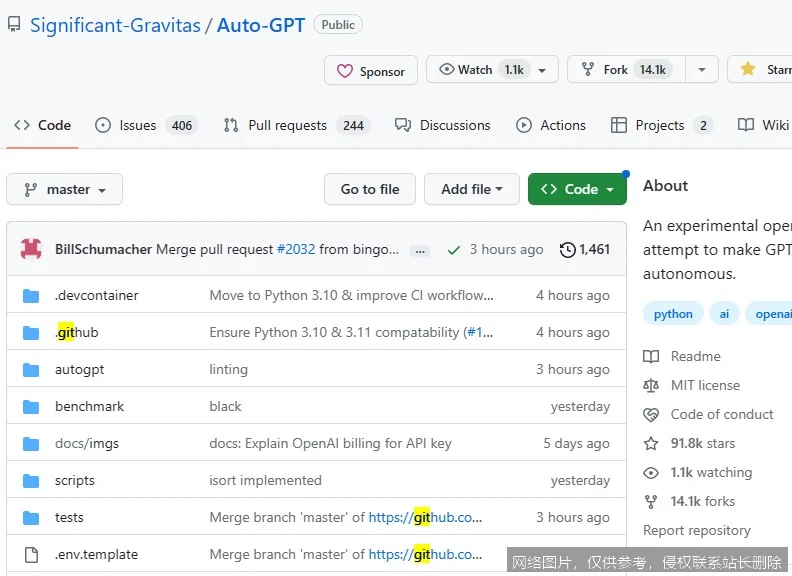
Task: Open the Actions tab
Action: pyautogui.click(x=551, y=125)
